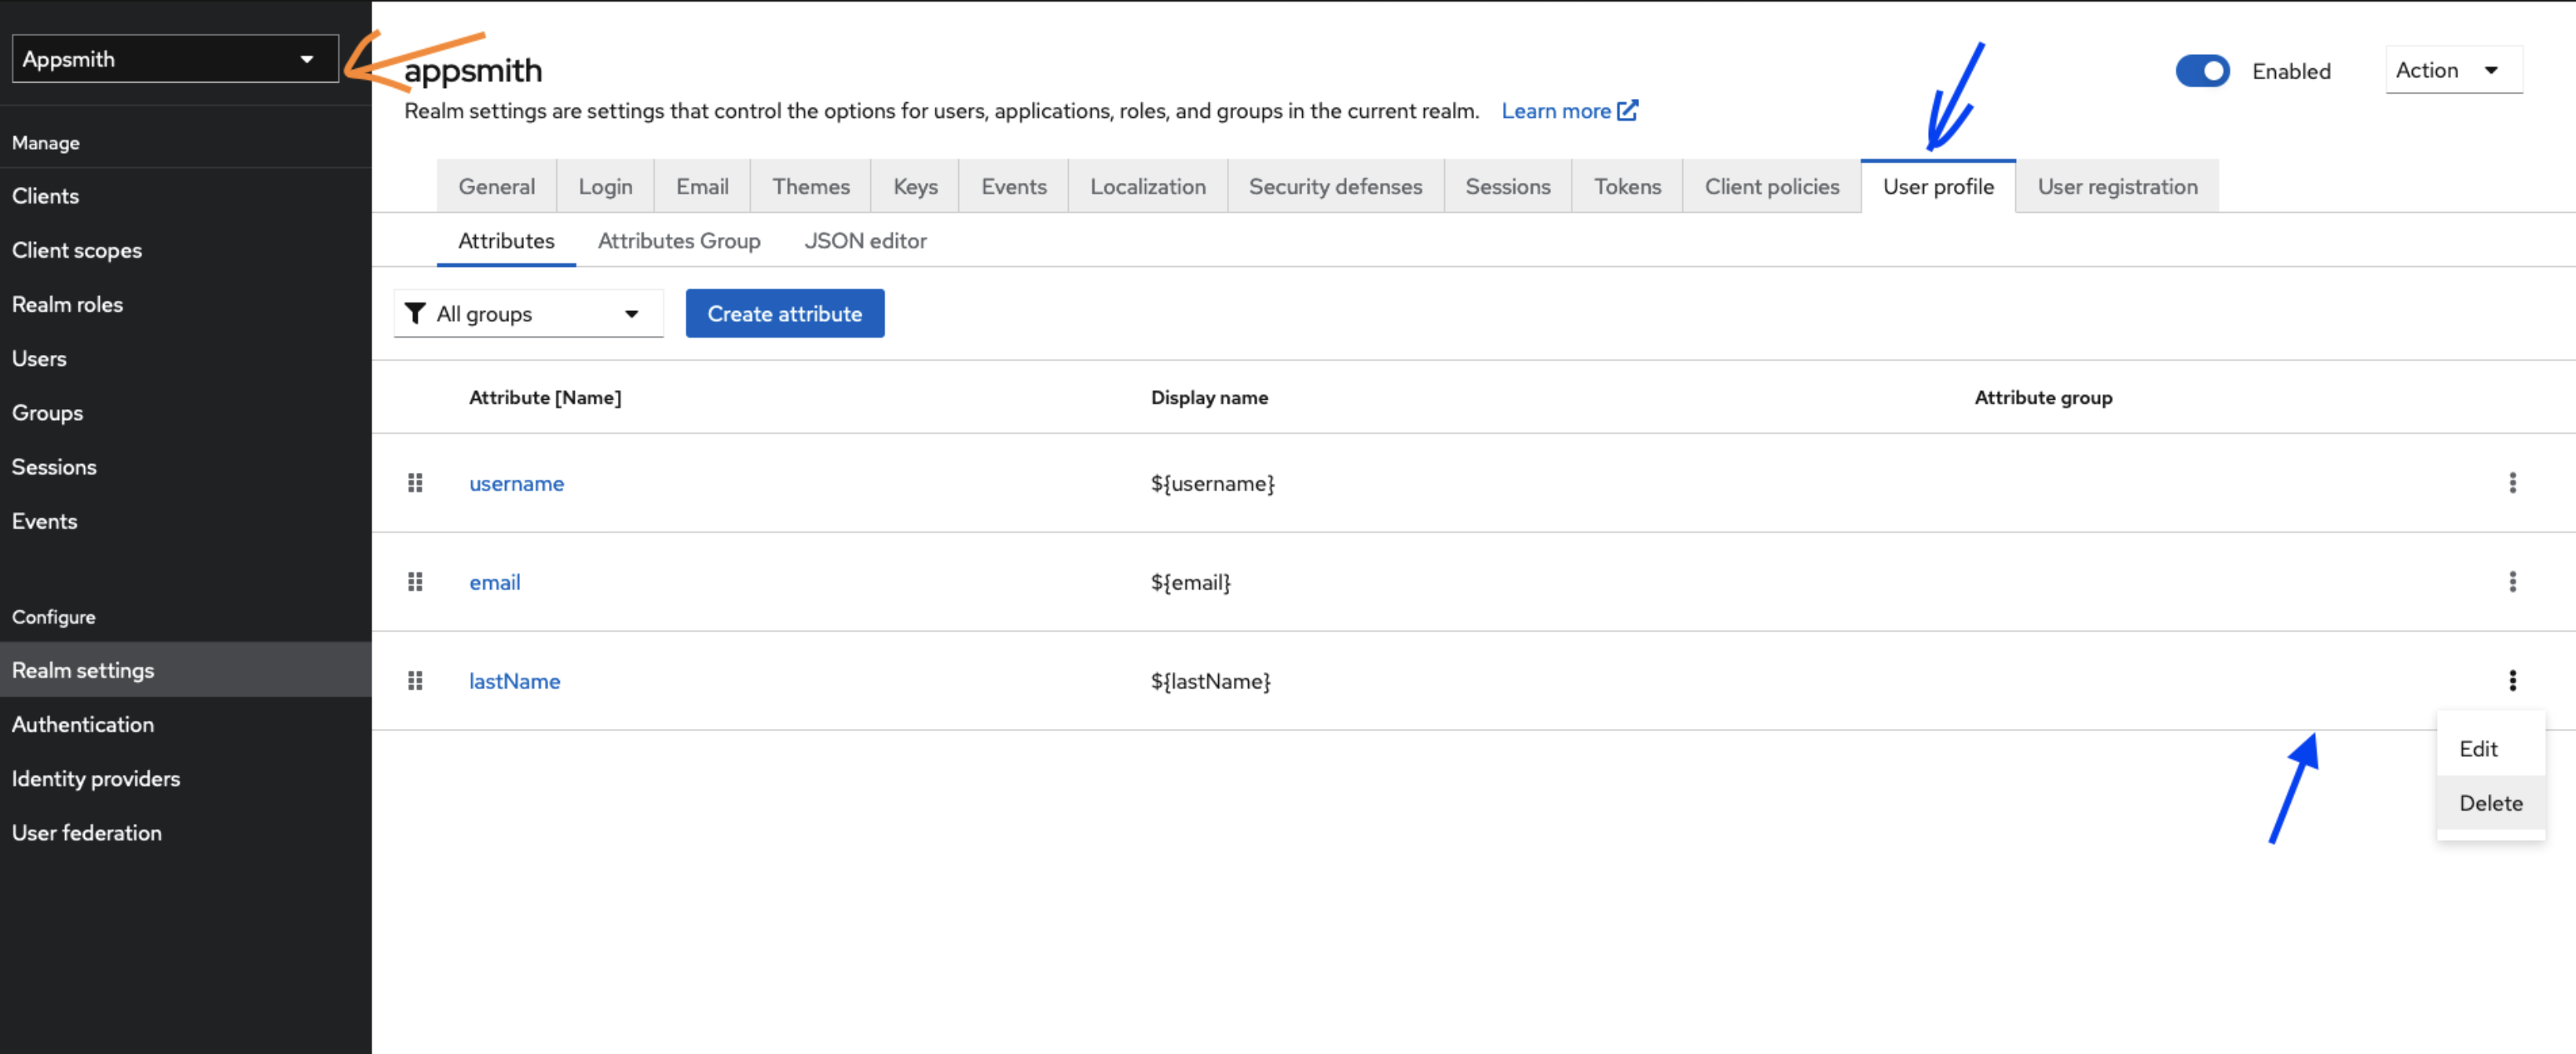The width and height of the screenshot is (2576, 1054).
Task: Click the lastName attribute name link
Action: tap(514, 679)
